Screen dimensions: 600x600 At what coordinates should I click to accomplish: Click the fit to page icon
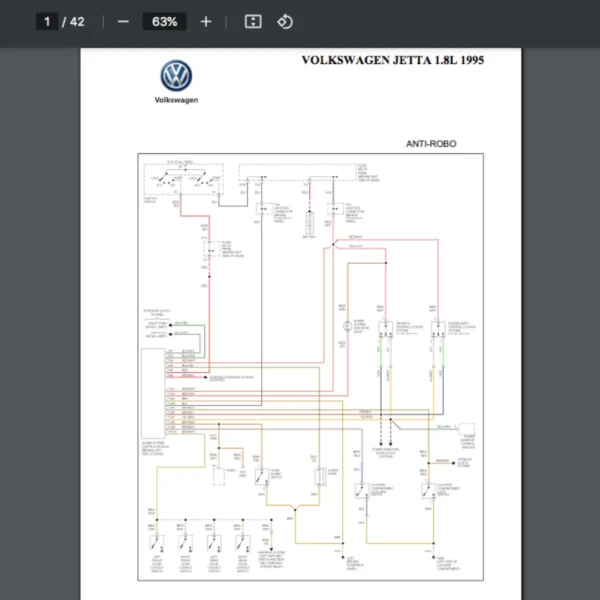pos(253,21)
